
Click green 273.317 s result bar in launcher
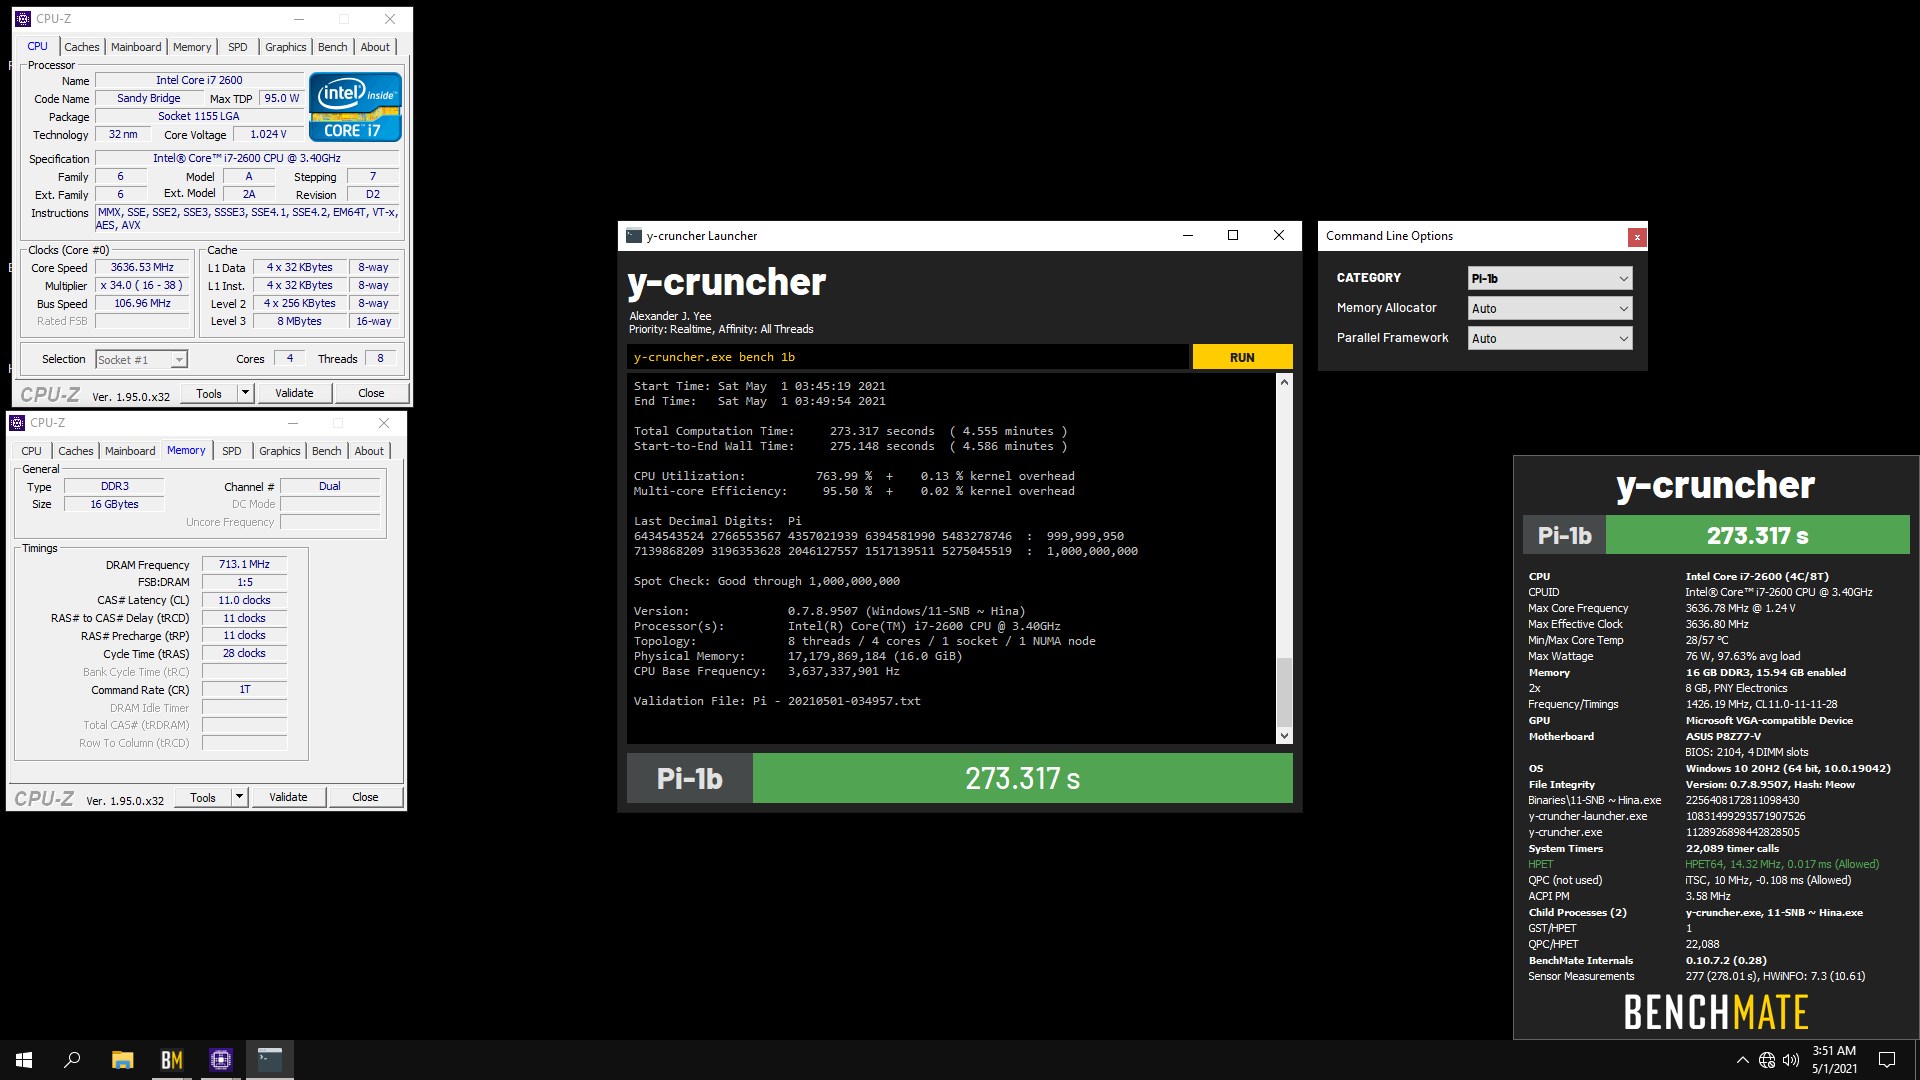tap(1022, 779)
